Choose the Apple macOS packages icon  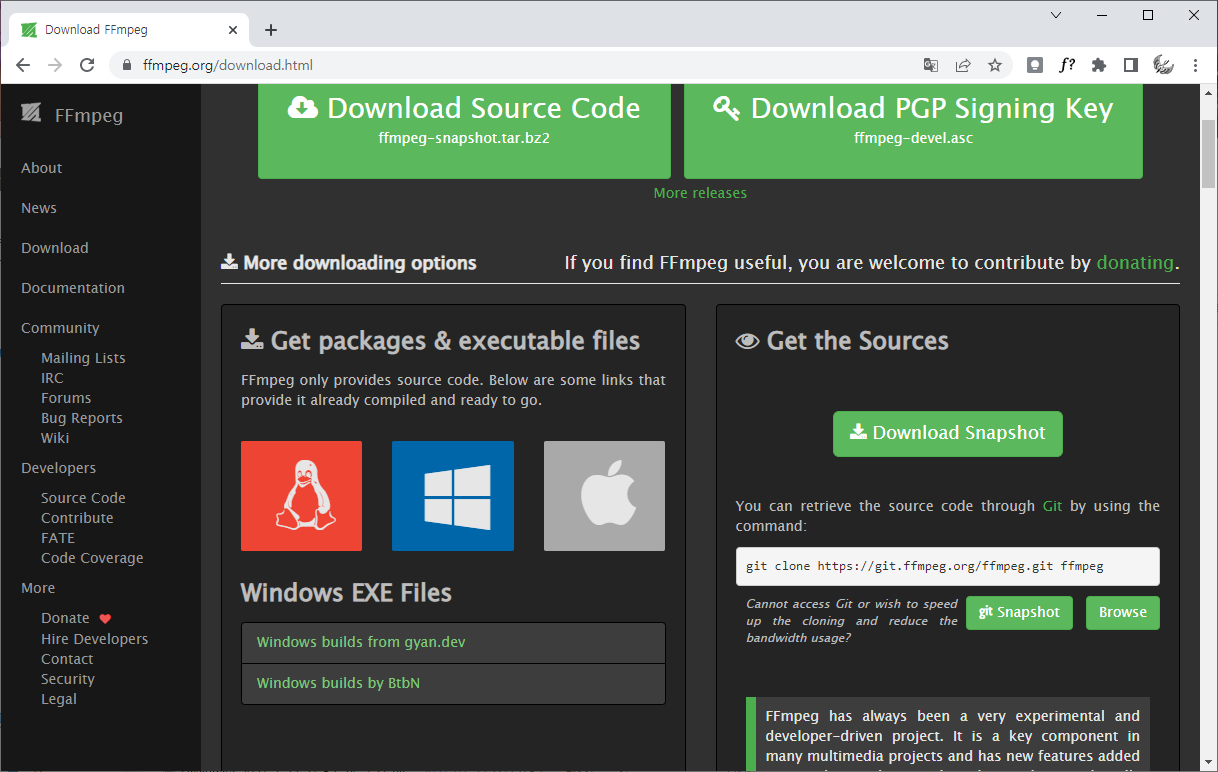(604, 496)
